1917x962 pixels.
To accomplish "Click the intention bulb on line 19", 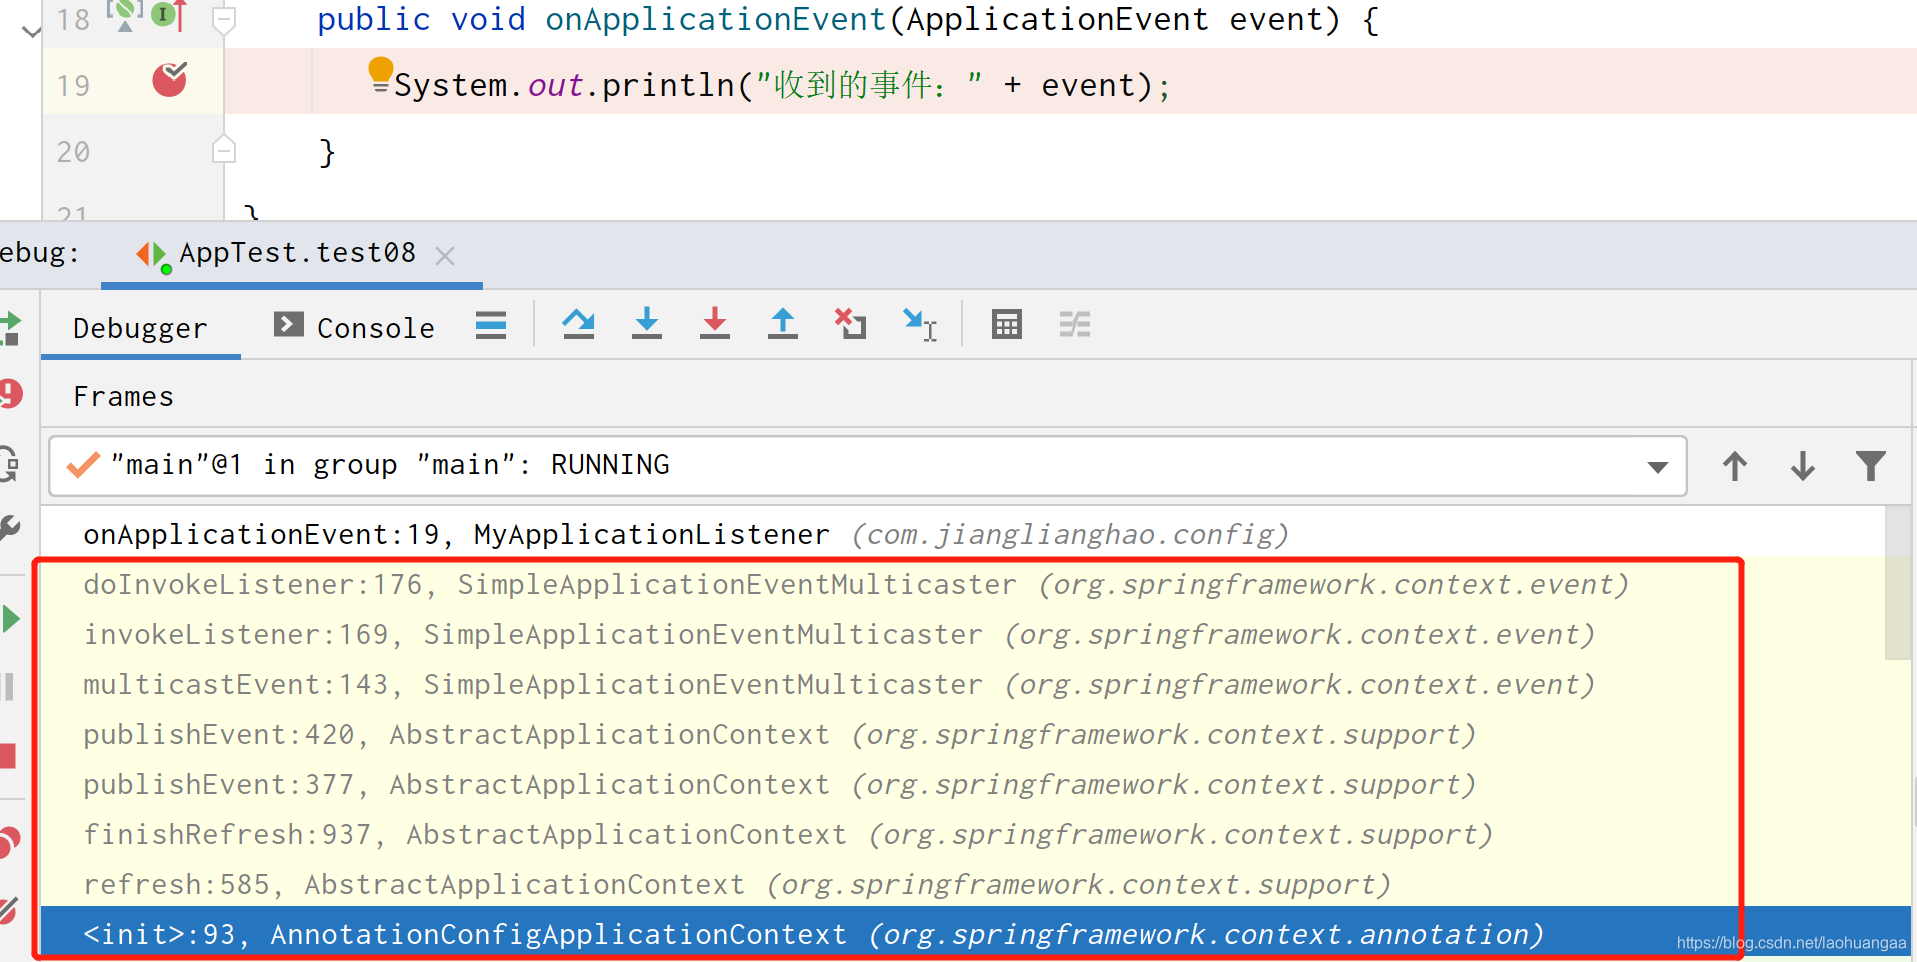I will click(380, 73).
